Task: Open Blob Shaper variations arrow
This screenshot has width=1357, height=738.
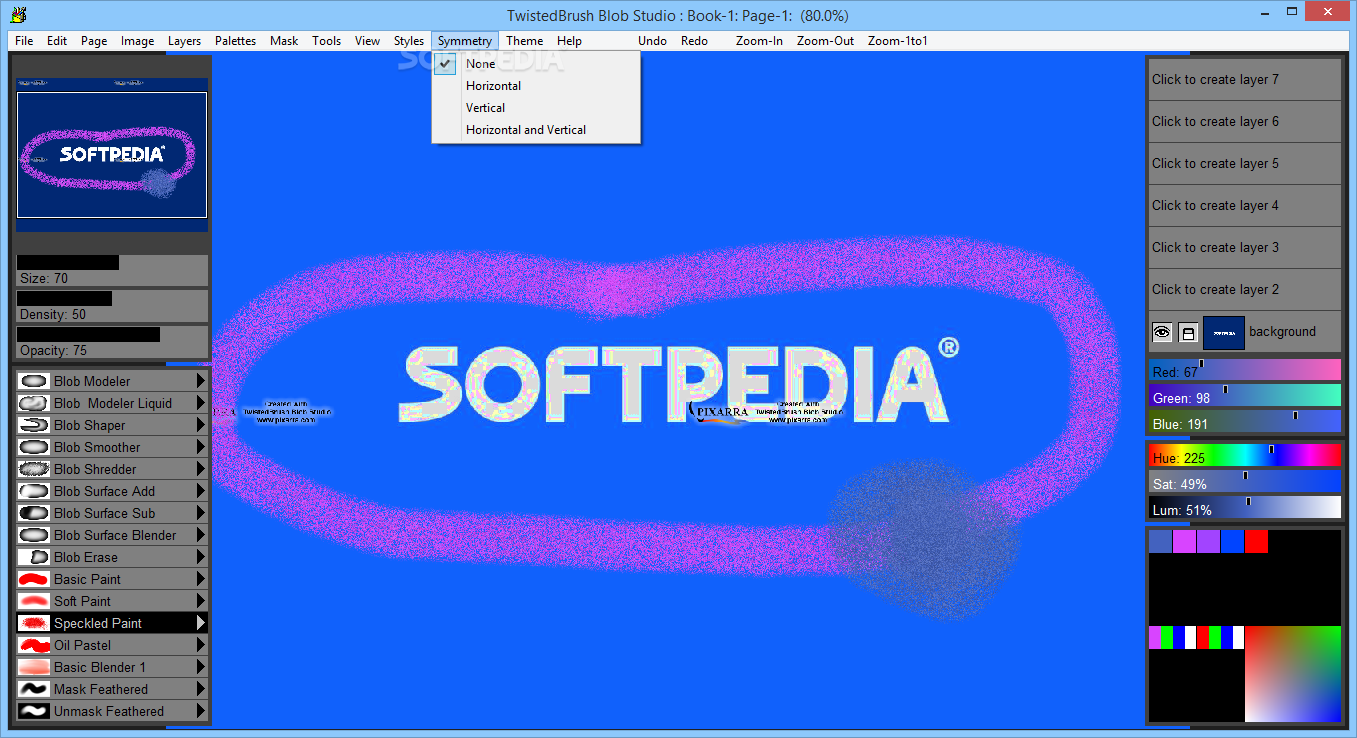Action: [200, 425]
